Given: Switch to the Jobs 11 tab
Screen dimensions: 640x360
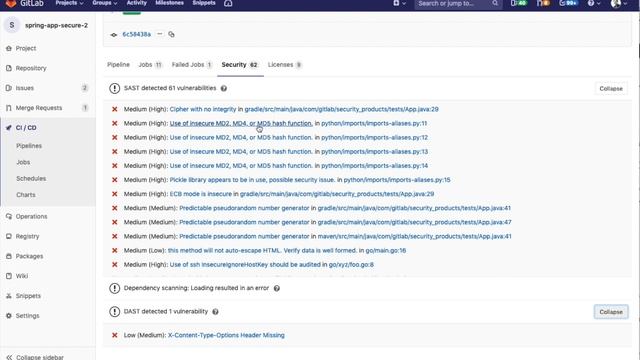Looking at the screenshot, I should click(x=150, y=64).
